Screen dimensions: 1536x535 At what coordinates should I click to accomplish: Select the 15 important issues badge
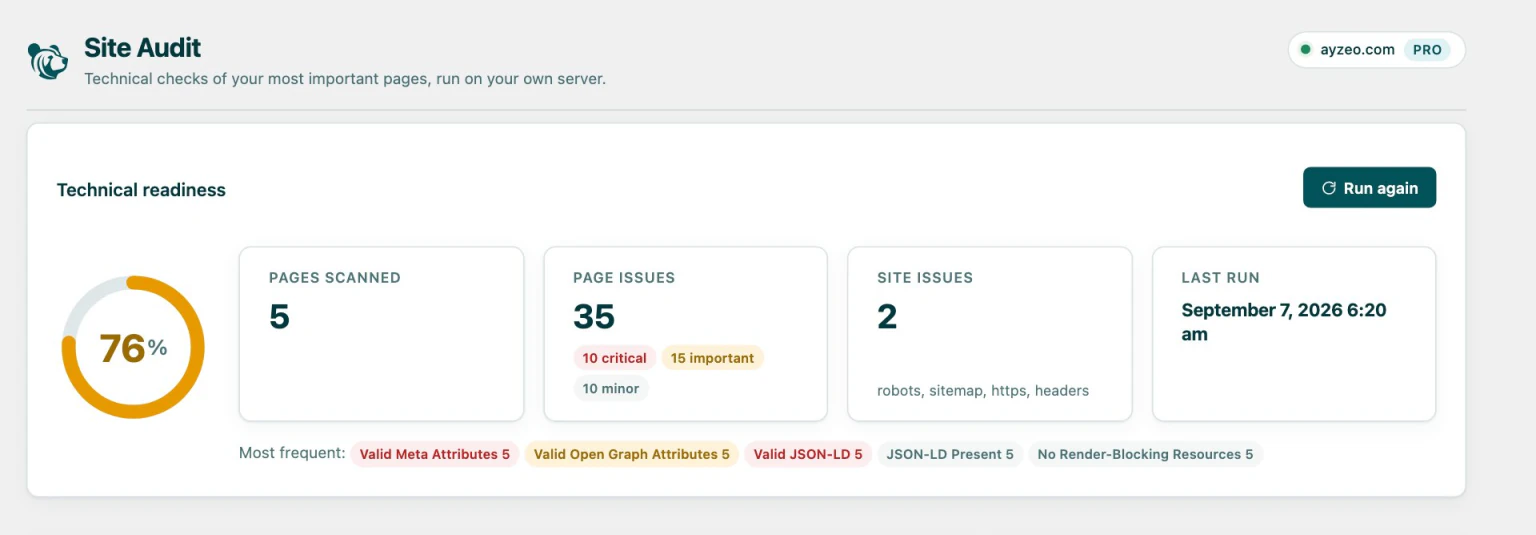(712, 358)
